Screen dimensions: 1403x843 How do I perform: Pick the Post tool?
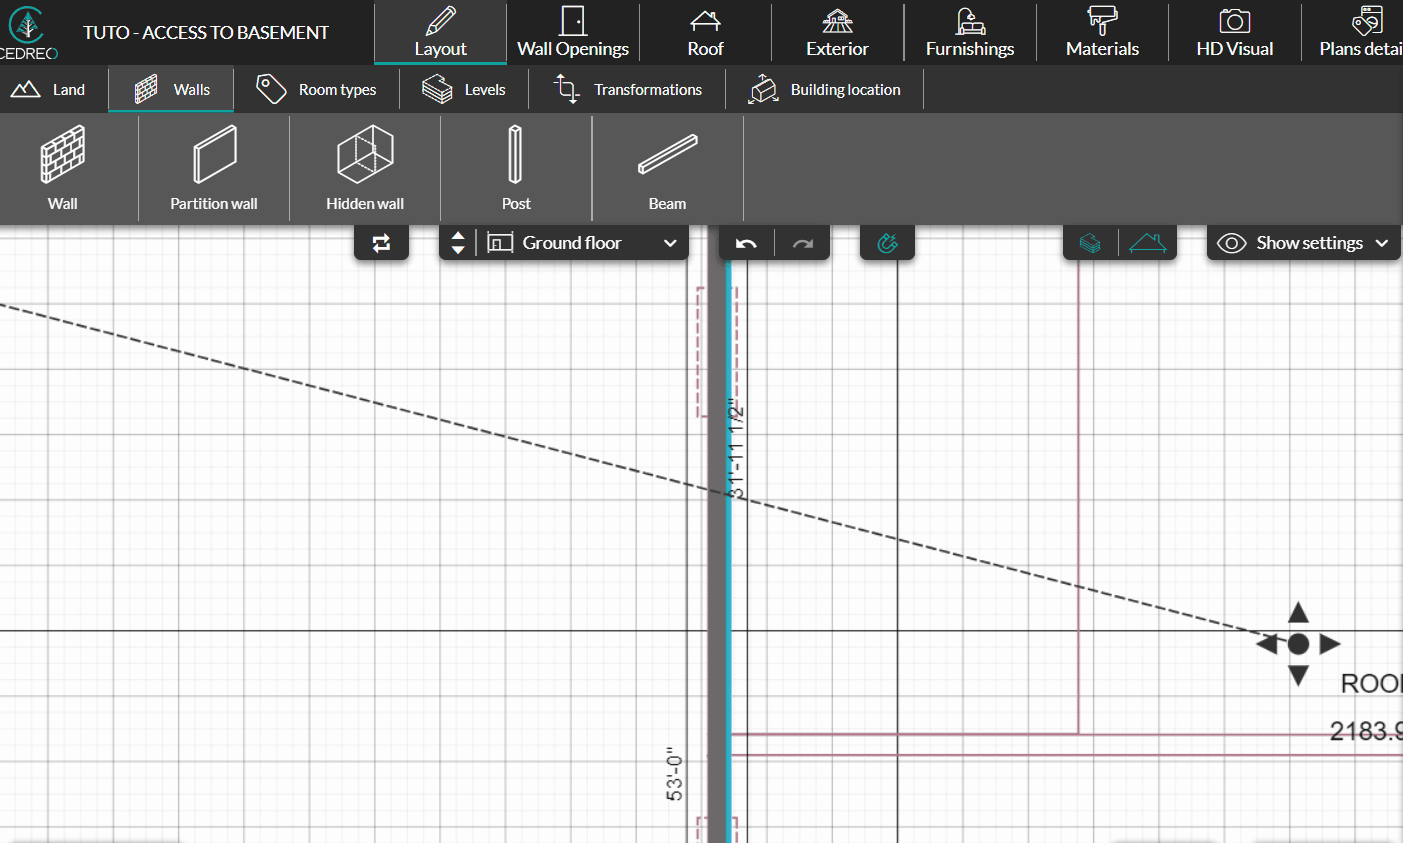click(x=516, y=168)
